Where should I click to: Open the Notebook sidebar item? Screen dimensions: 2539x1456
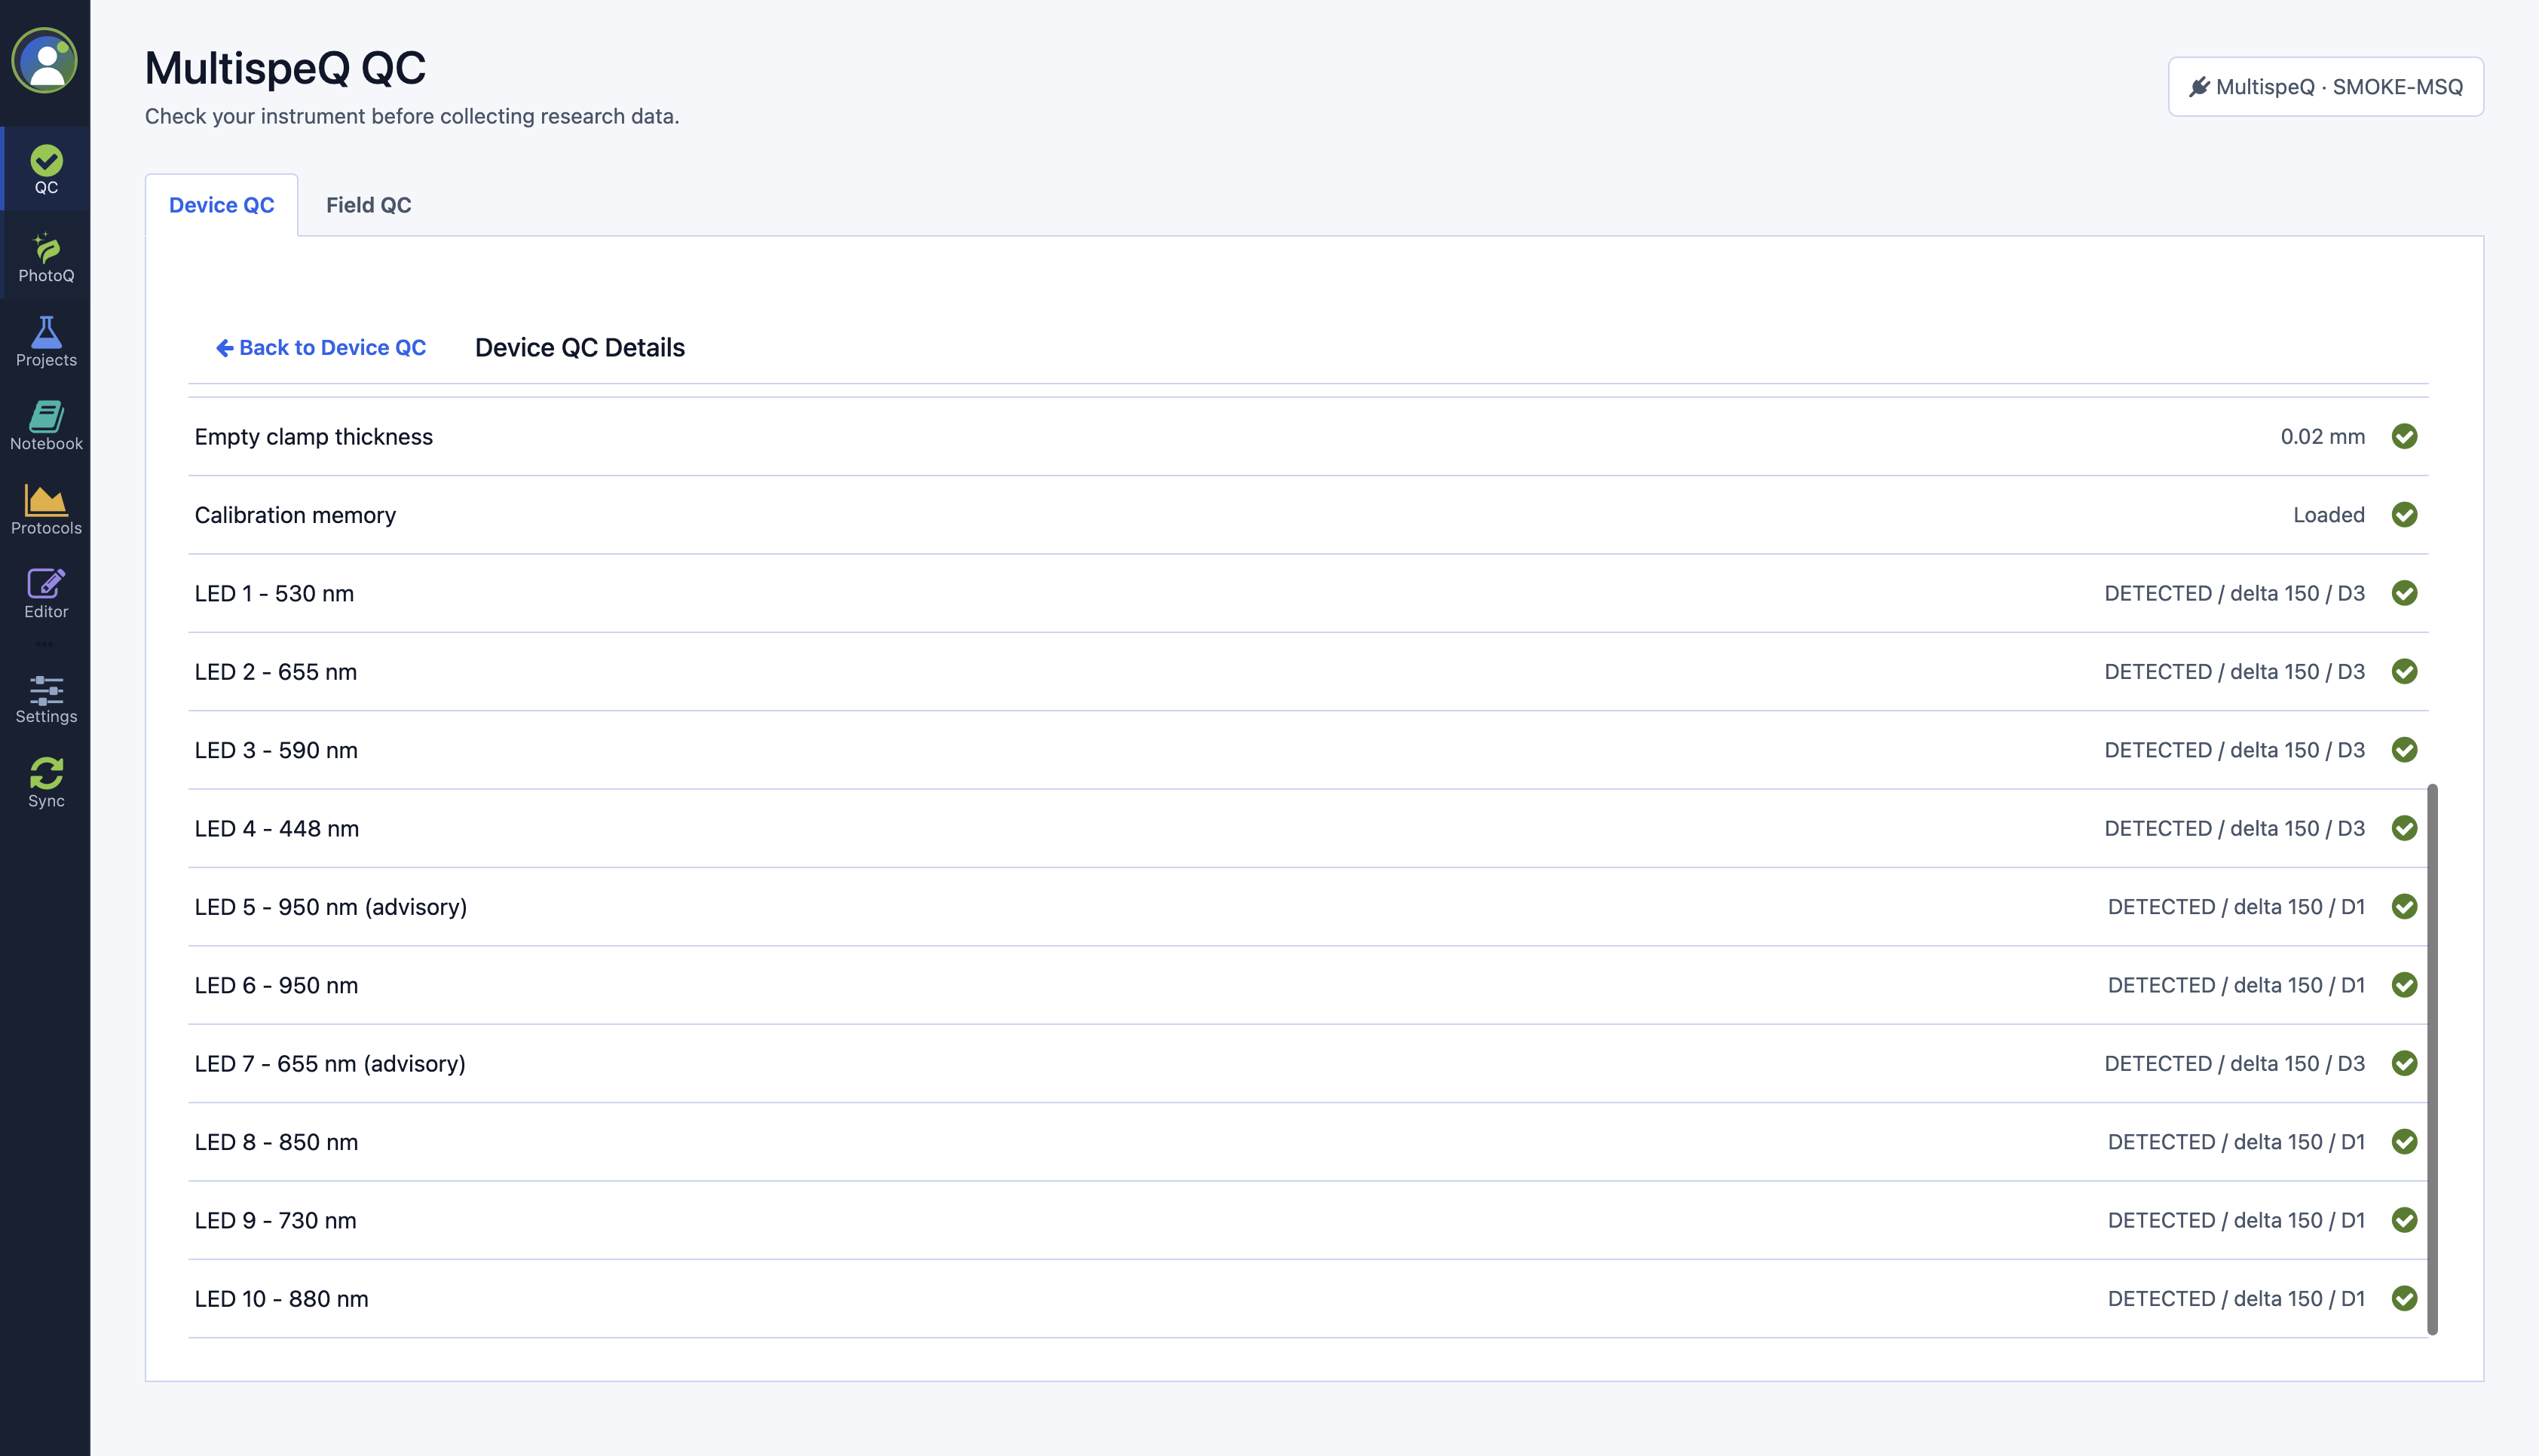(46, 426)
